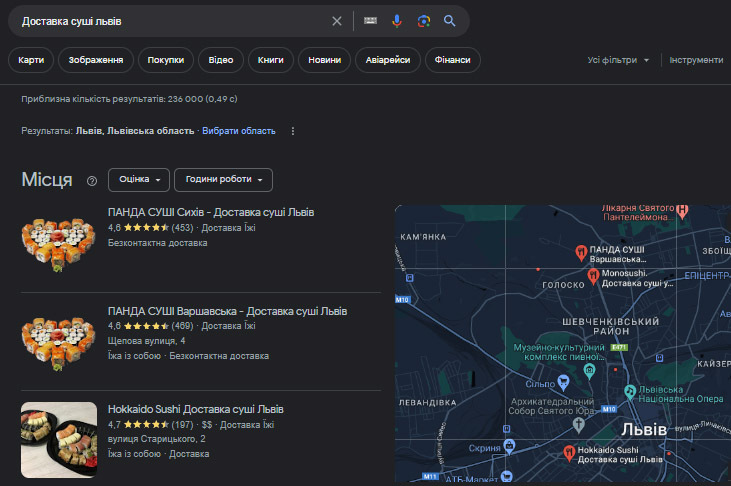Click museum marker near Музейно-культурний комплекс
The image size is (731, 486).
[x=590, y=371]
